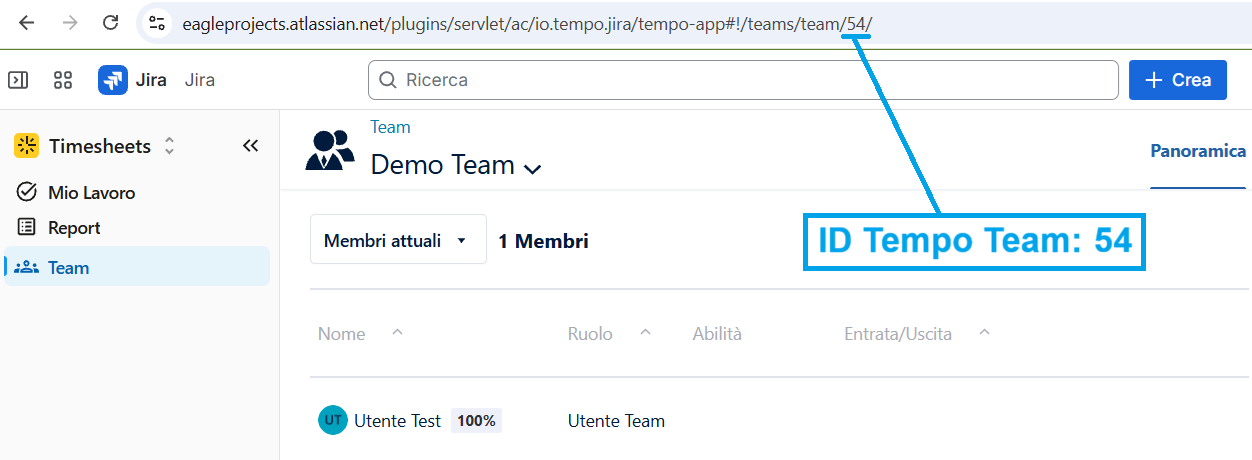1252x460 pixels.
Task: Click the Jira logo icon
Action: (x=113, y=80)
